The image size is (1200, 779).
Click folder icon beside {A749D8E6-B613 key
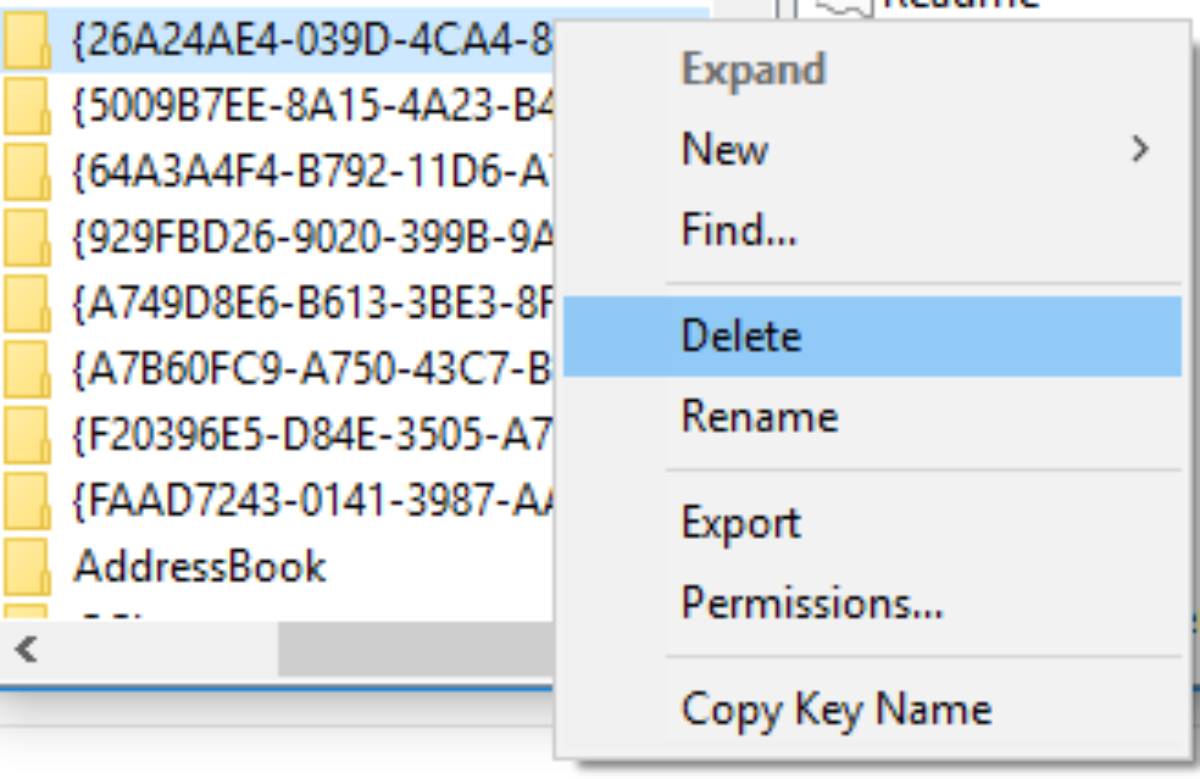(x=26, y=303)
